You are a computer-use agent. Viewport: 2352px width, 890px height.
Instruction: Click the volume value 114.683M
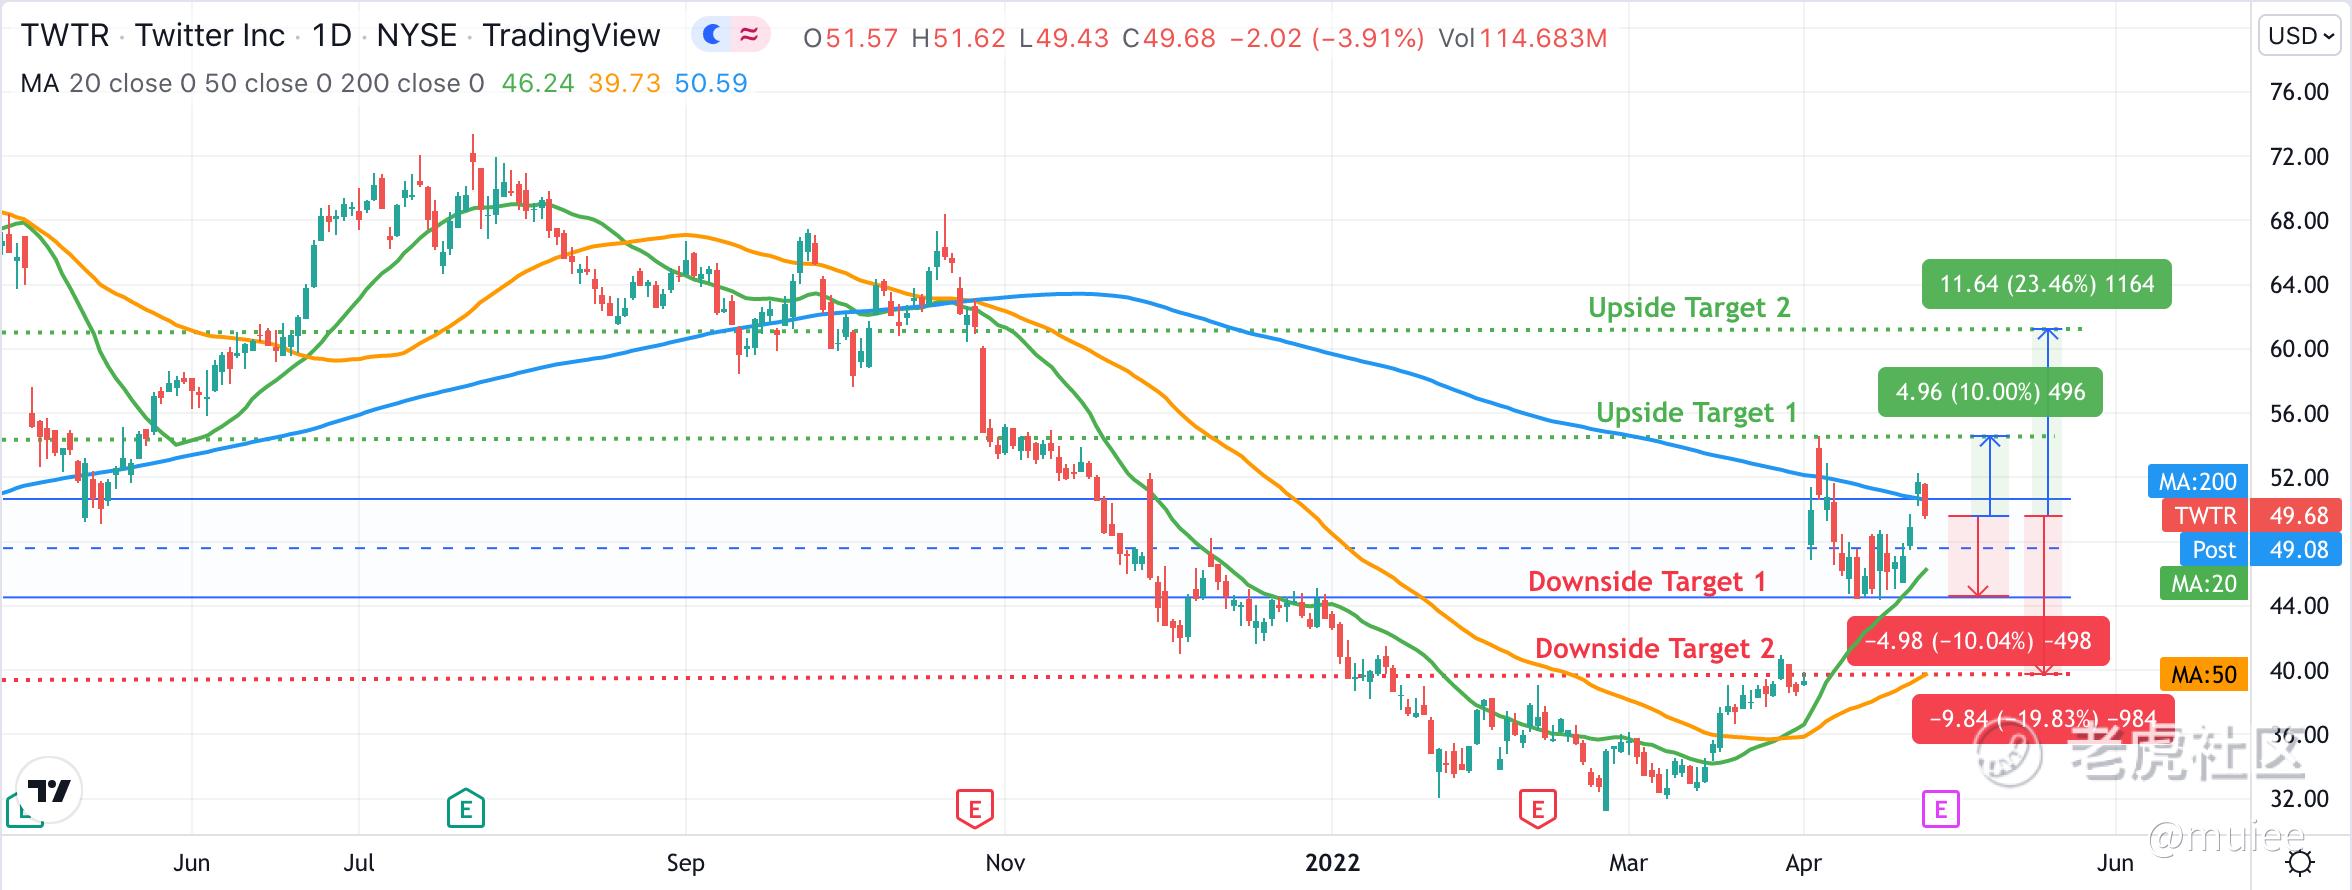point(1543,38)
